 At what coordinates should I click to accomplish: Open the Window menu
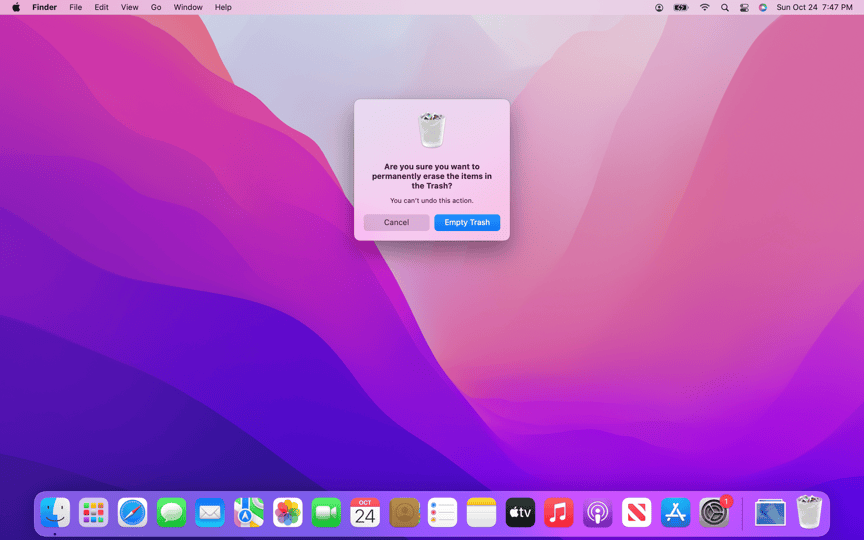(x=188, y=7)
